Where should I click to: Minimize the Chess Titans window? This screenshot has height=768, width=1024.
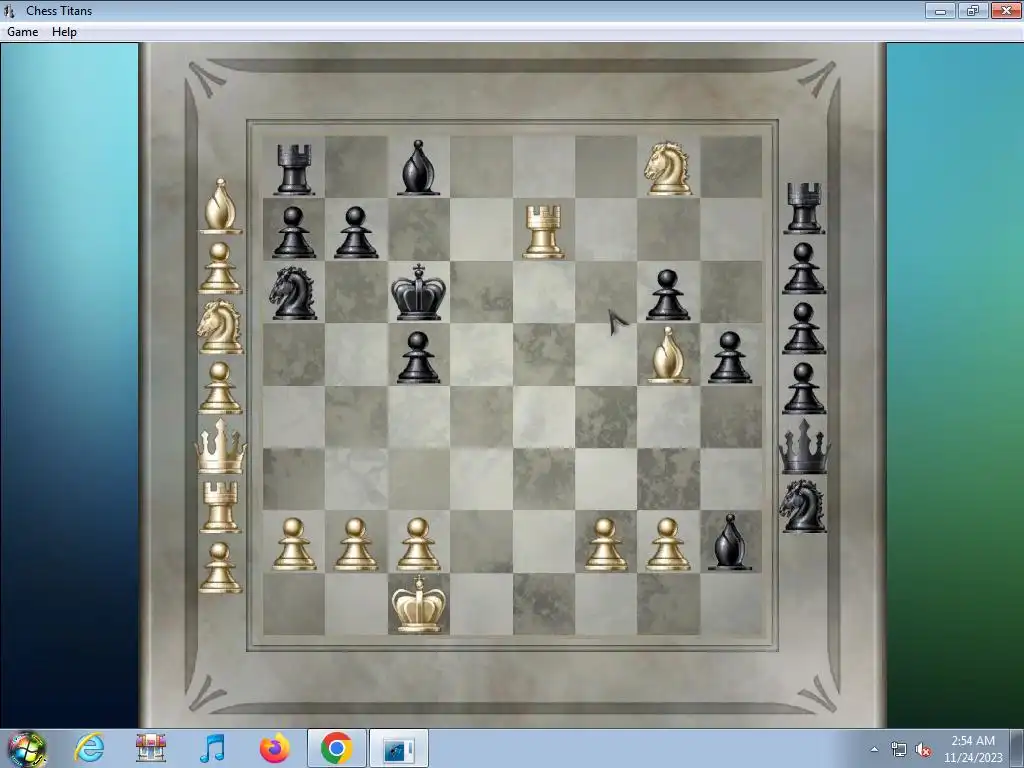click(940, 10)
